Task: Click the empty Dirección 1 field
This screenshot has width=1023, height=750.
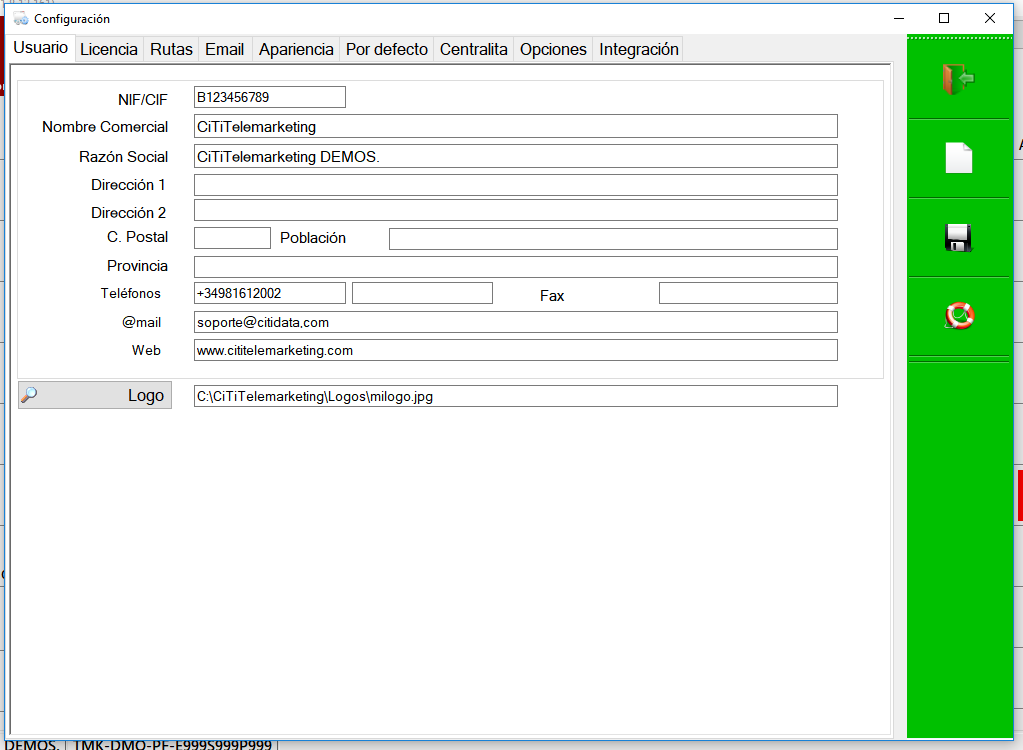Action: (515, 185)
